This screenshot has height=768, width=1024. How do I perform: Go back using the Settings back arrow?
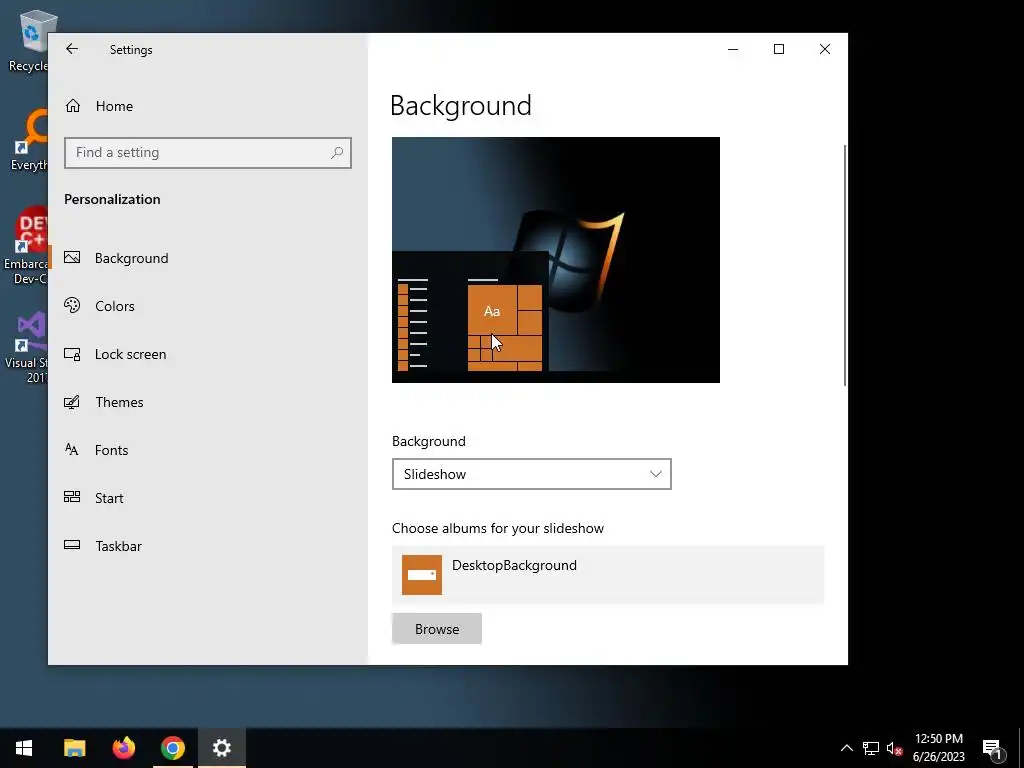click(72, 49)
